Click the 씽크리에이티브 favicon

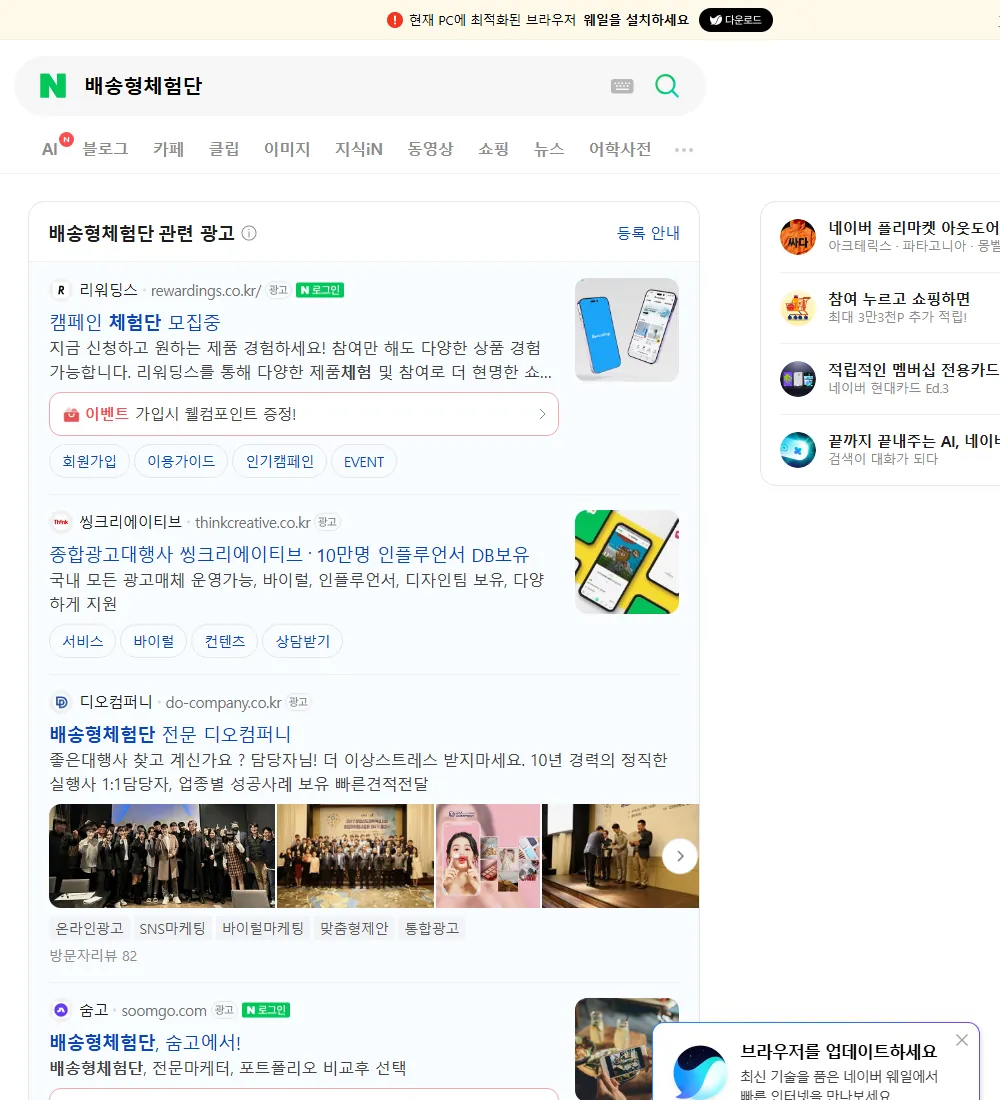click(61, 522)
